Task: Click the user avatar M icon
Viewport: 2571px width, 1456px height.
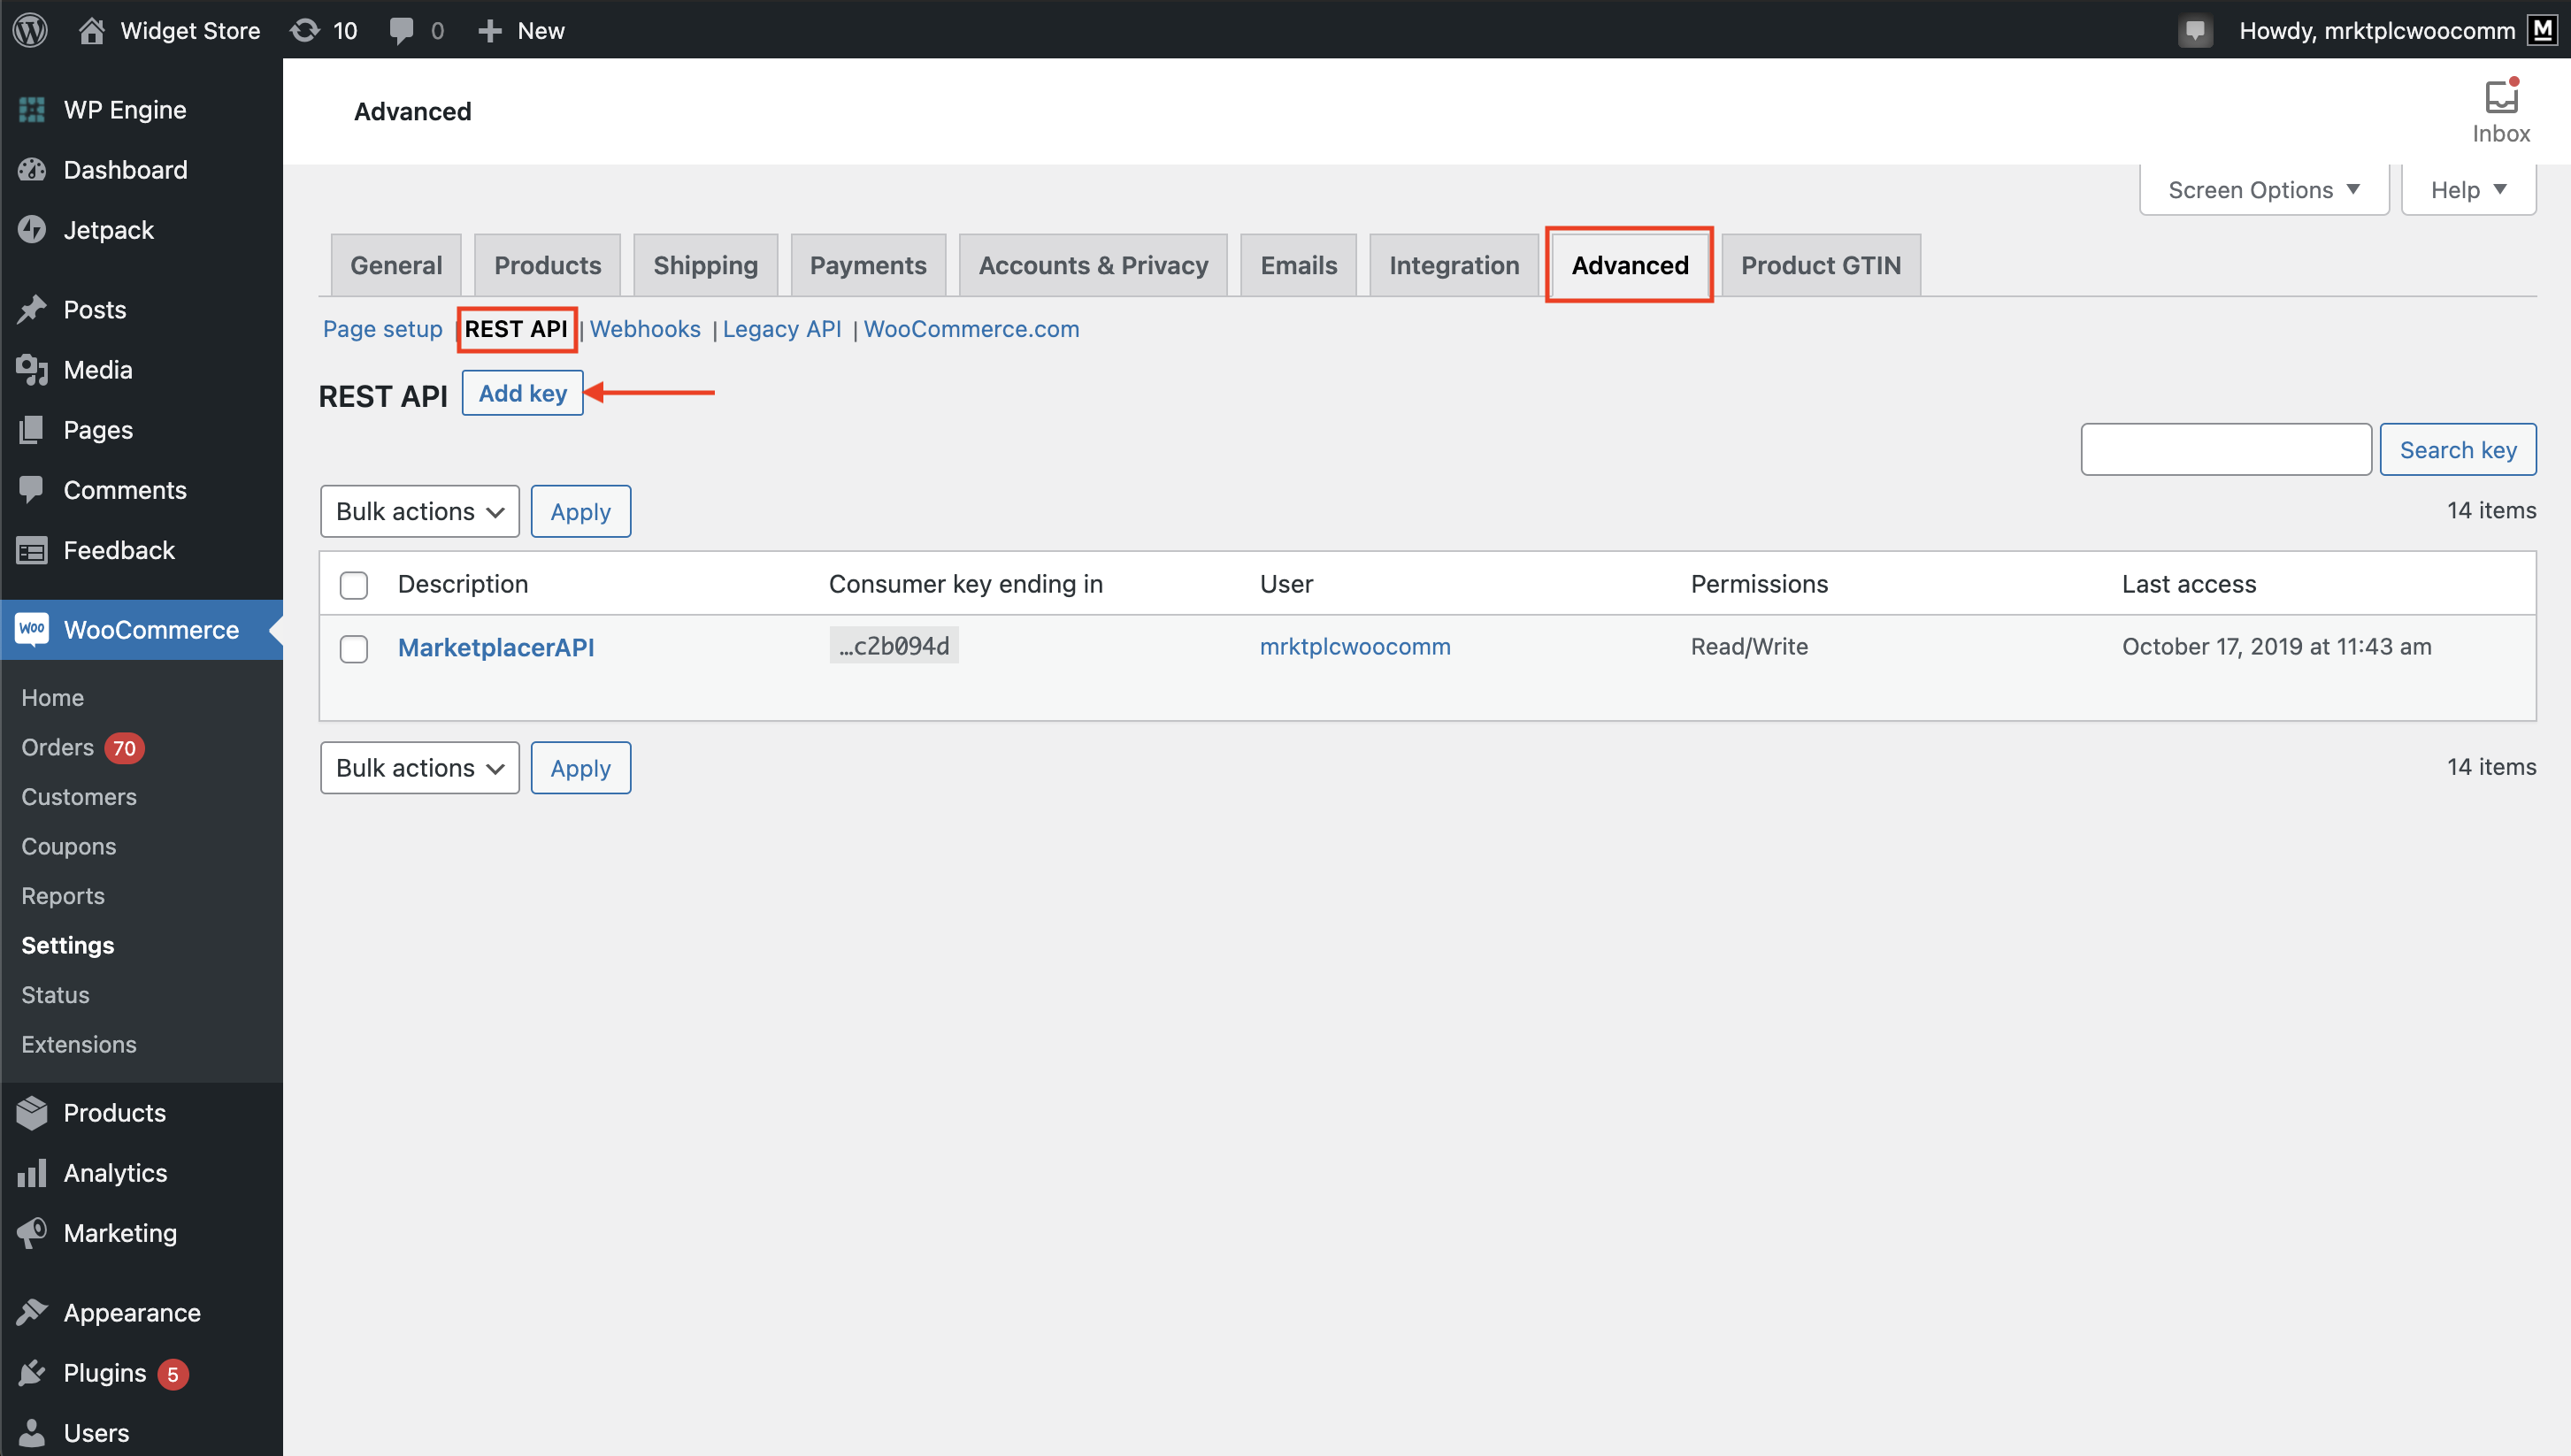Action: [2543, 30]
